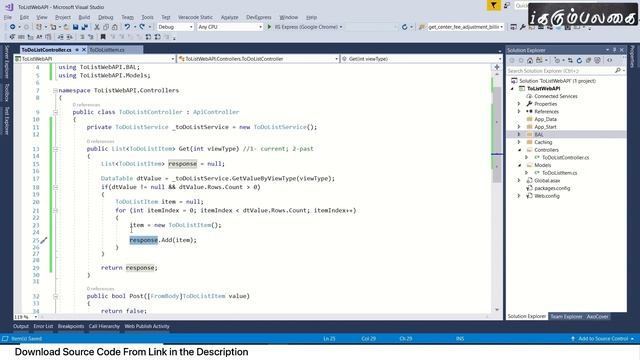Click the Cut scissors icon
The height and width of the screenshot is (360, 640).
(x=97, y=27)
